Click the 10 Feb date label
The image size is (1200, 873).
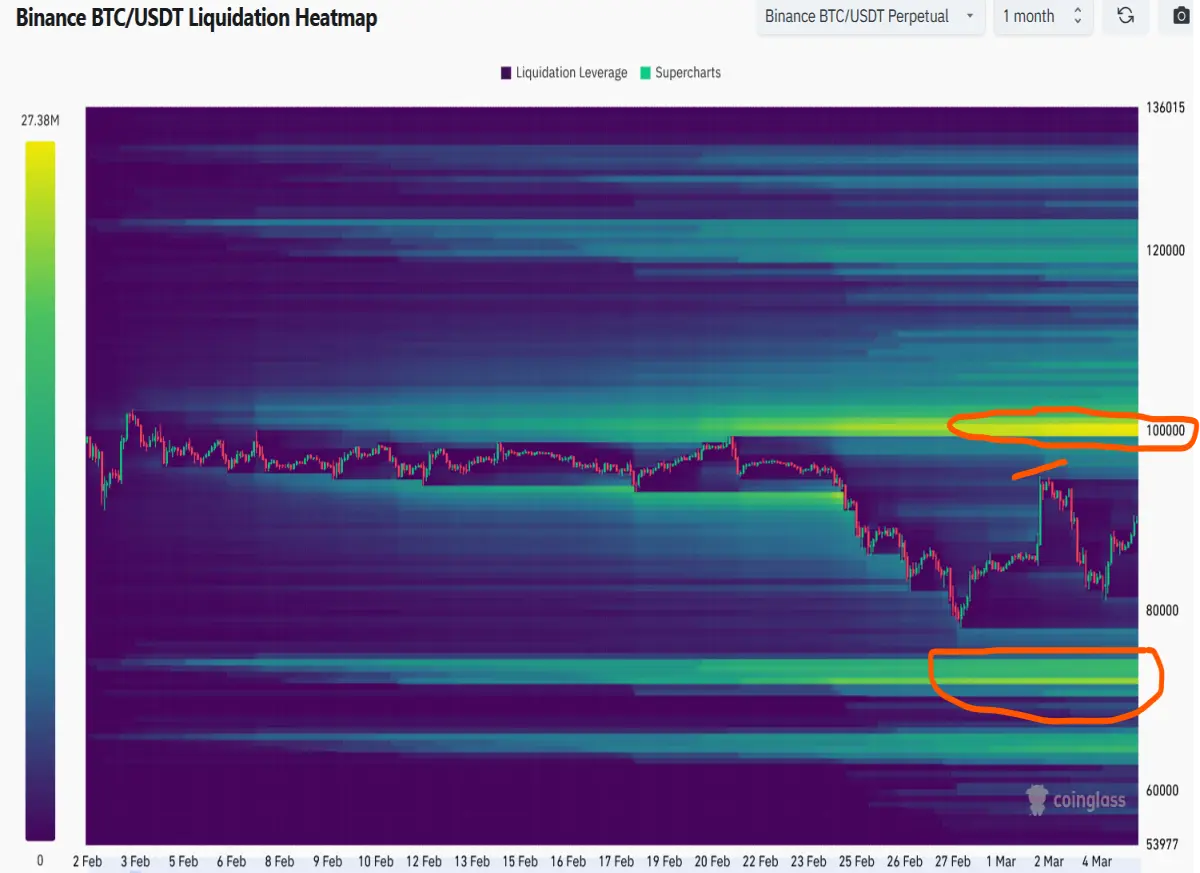(376, 861)
